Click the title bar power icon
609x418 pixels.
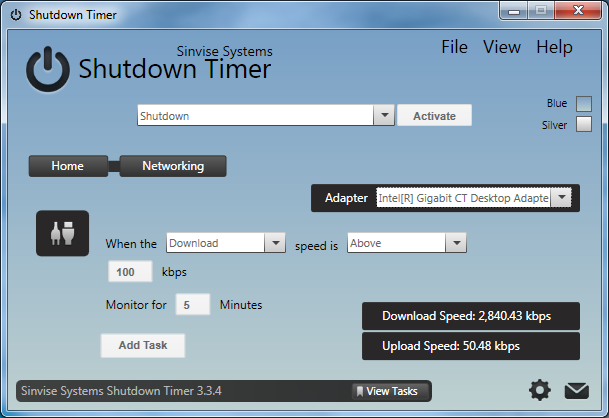click(16, 15)
